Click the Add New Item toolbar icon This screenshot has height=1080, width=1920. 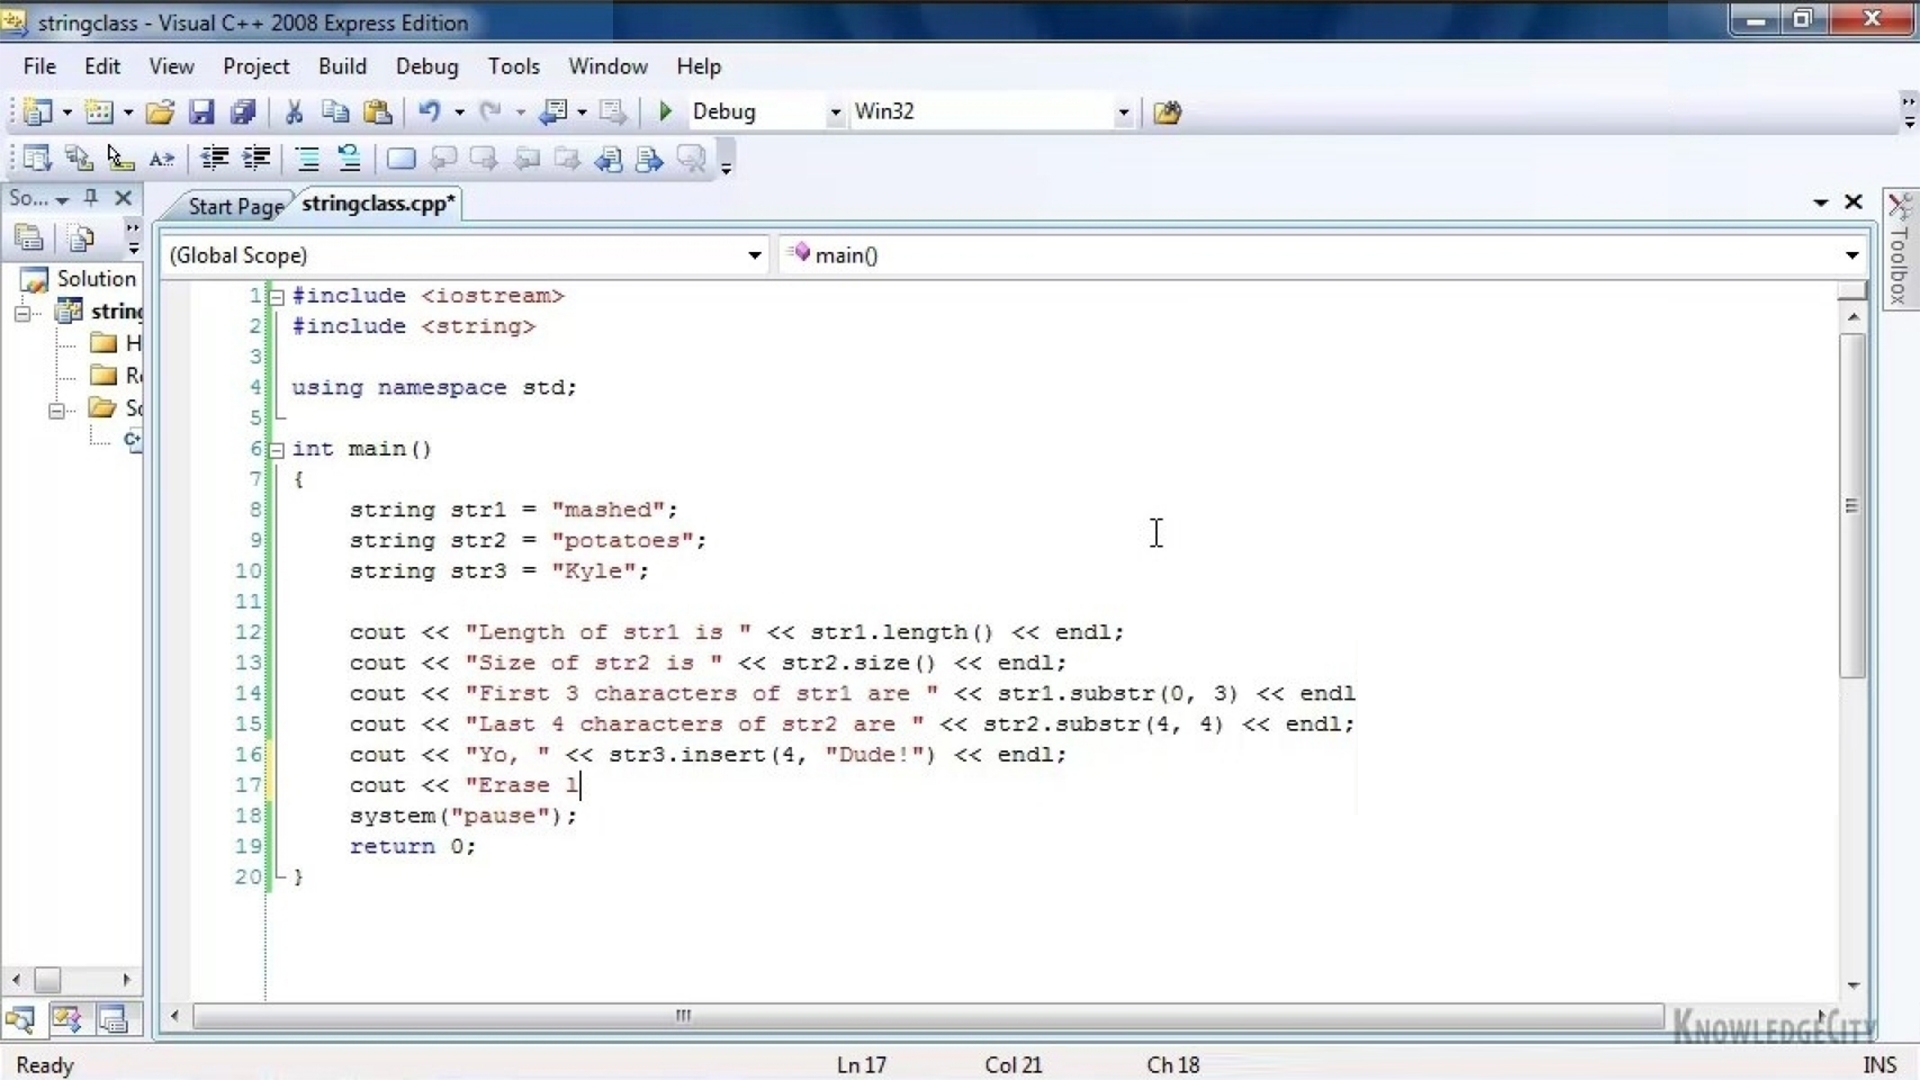point(98,112)
